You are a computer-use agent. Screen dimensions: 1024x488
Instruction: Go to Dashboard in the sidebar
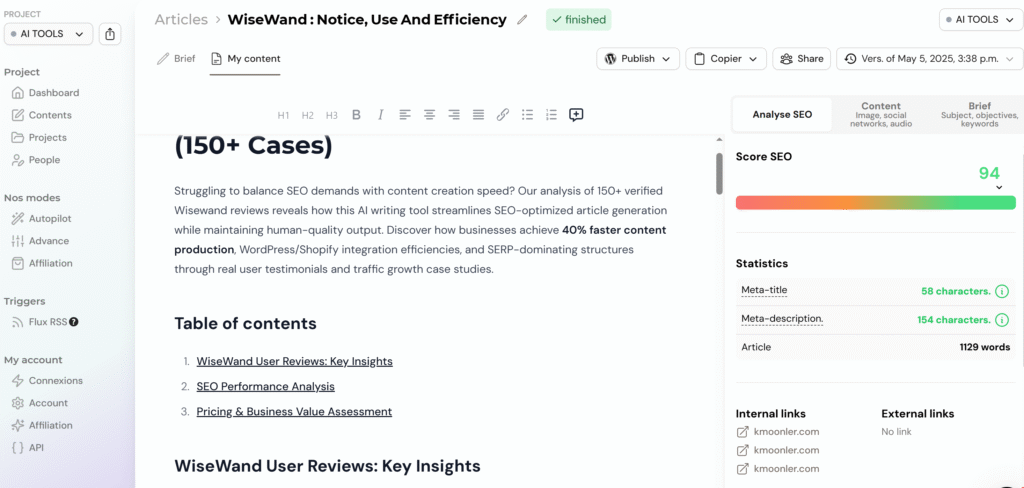45,93
